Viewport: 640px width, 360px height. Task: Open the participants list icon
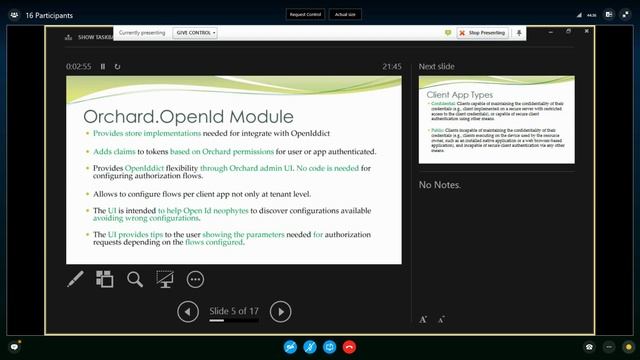(14, 15)
